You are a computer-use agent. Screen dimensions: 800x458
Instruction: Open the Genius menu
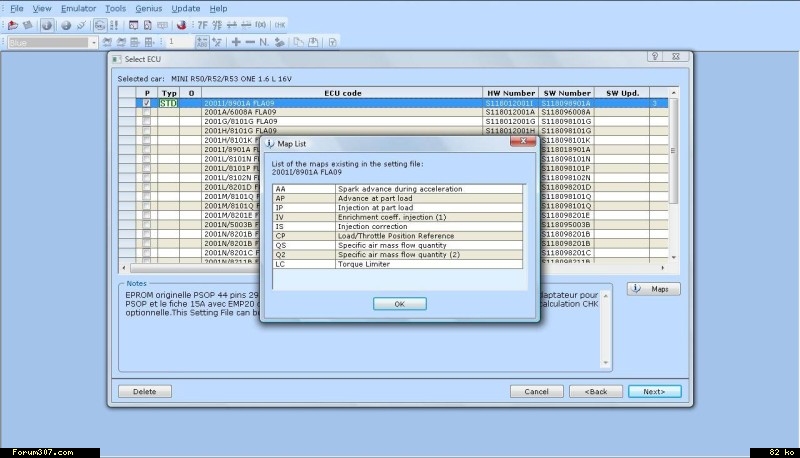pos(150,8)
